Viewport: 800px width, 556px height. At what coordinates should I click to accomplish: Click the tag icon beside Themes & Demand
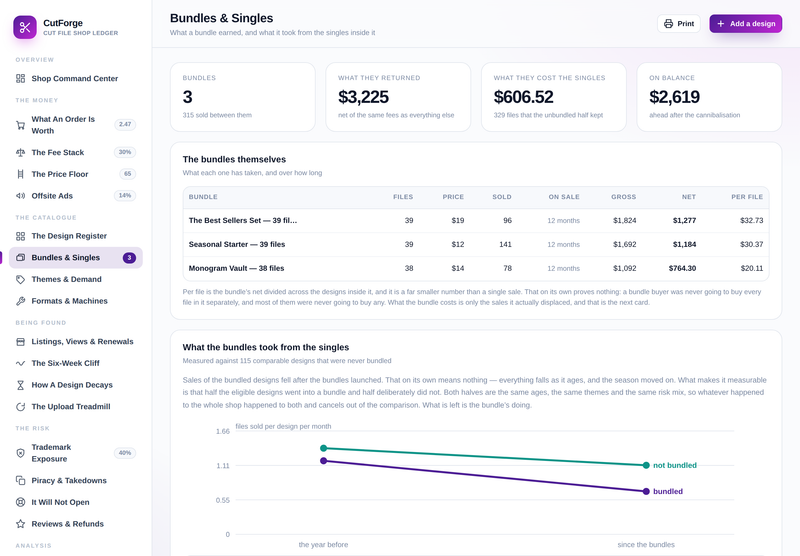tap(20, 280)
